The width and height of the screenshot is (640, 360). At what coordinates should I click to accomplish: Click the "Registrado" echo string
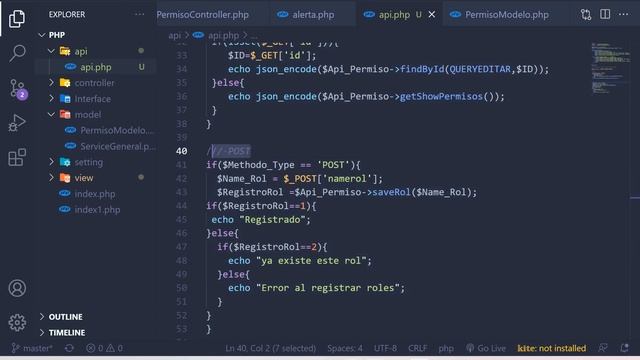pyautogui.click(x=272, y=220)
